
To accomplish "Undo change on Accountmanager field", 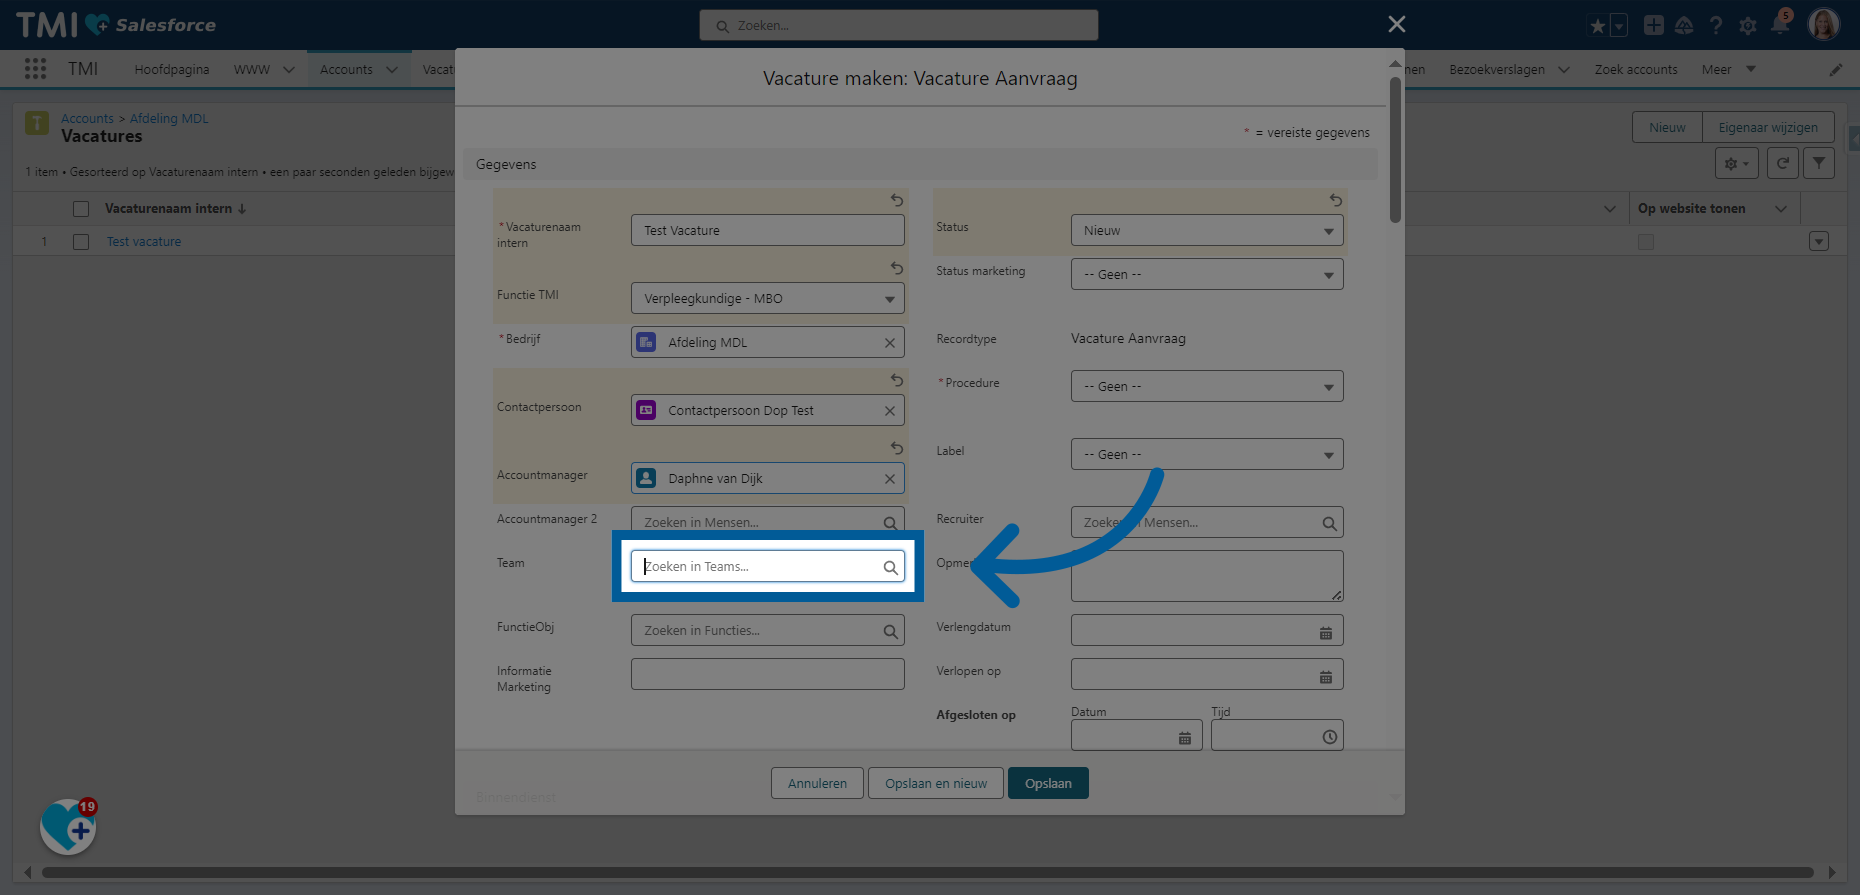I will coord(897,448).
